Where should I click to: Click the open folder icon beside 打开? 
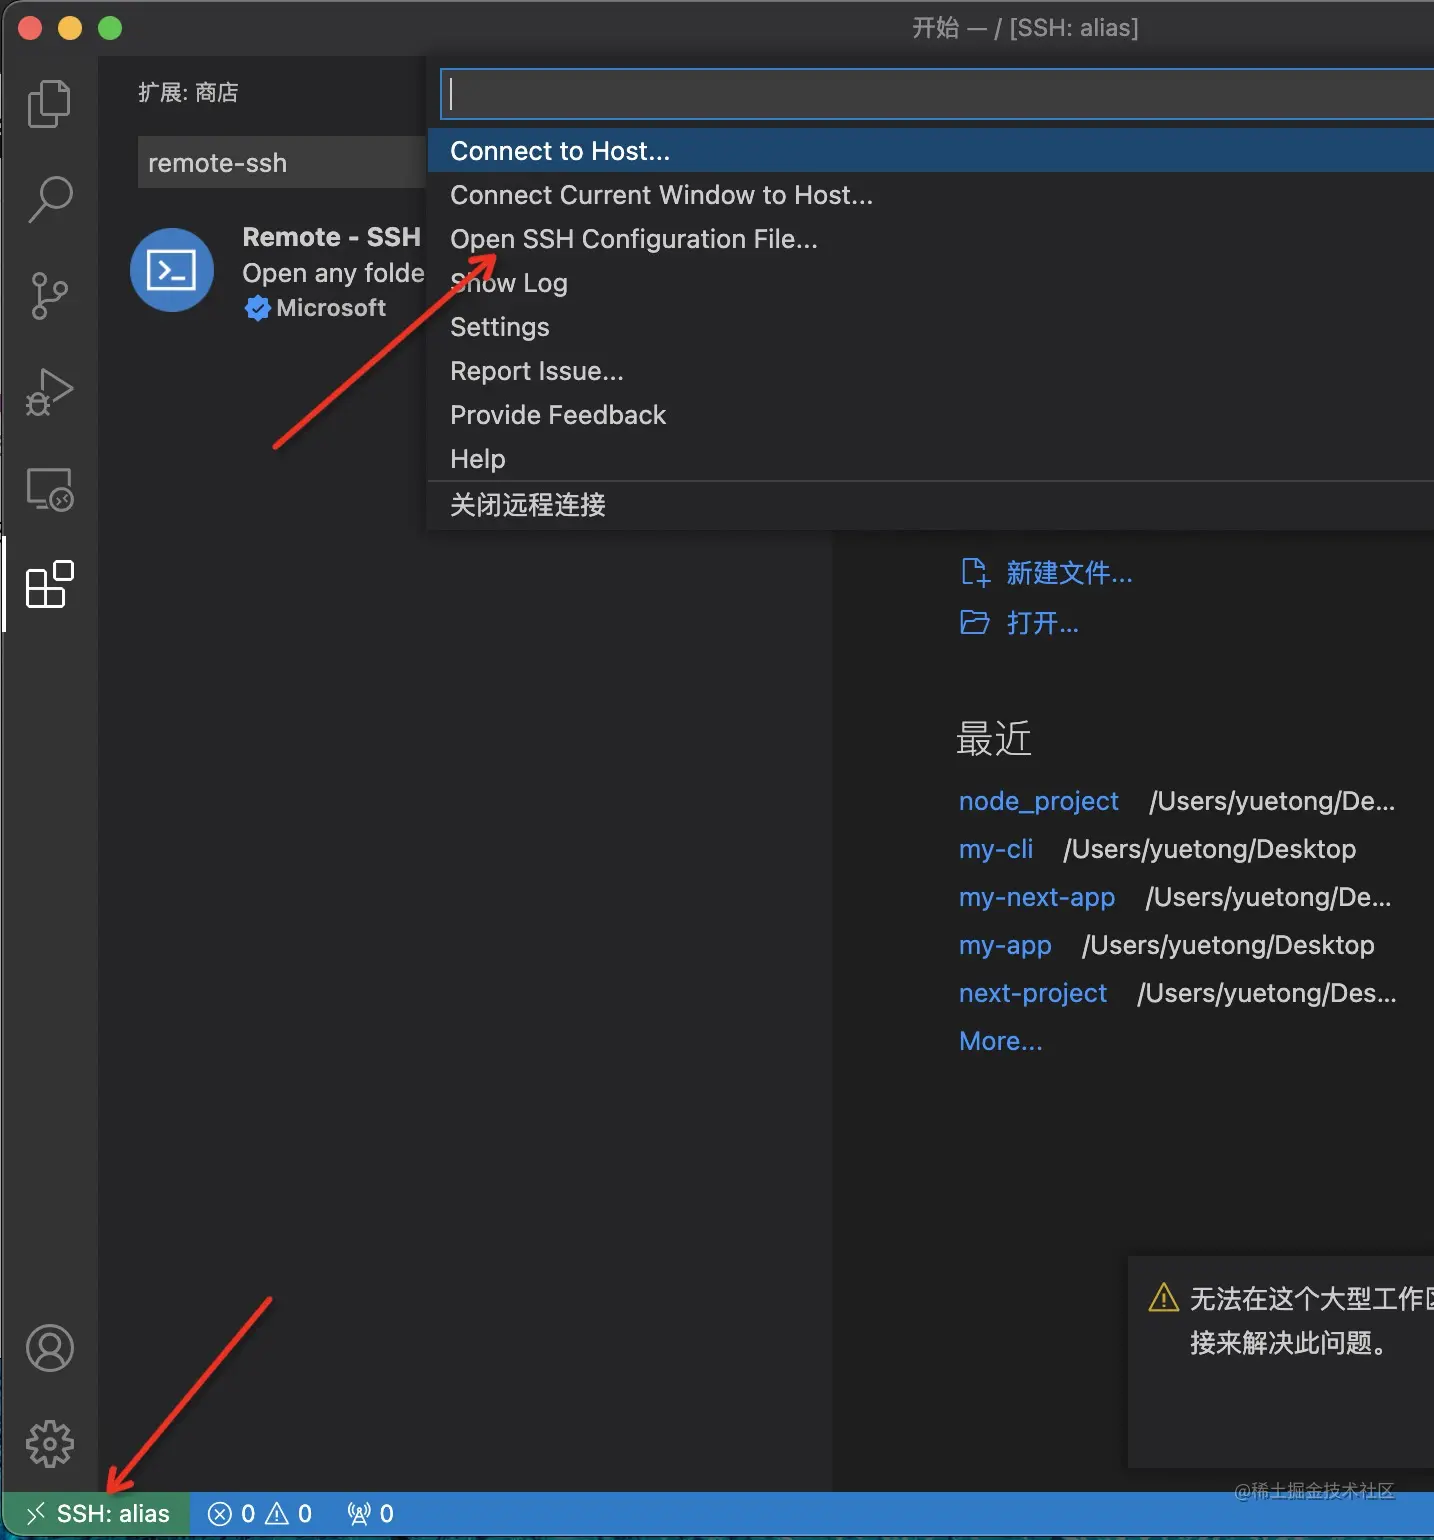(x=974, y=622)
